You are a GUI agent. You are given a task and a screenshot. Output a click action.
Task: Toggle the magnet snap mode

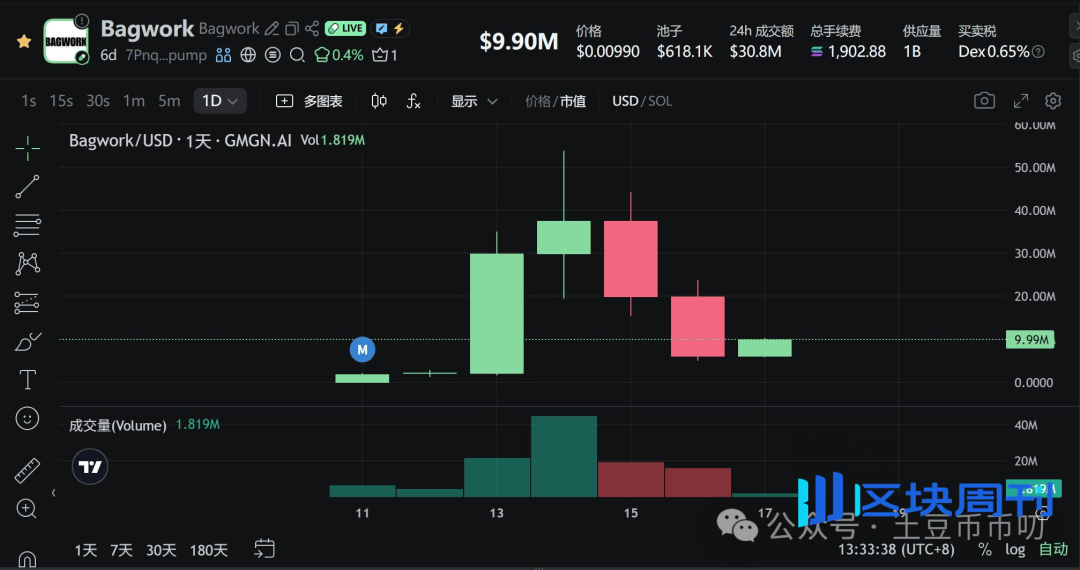pyautogui.click(x=27, y=558)
